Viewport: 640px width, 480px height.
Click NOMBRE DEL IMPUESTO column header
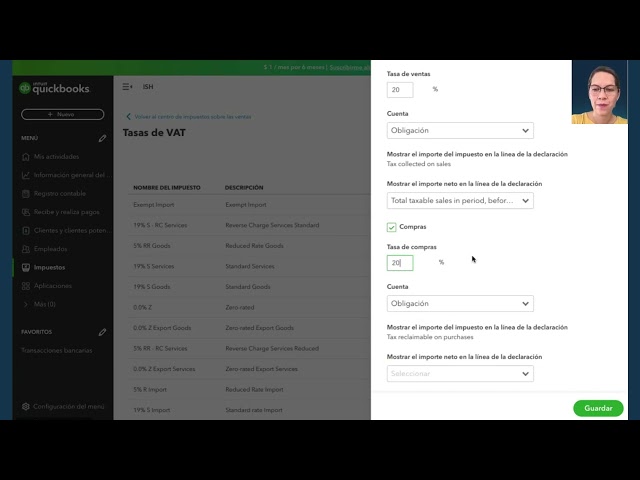coord(167,188)
